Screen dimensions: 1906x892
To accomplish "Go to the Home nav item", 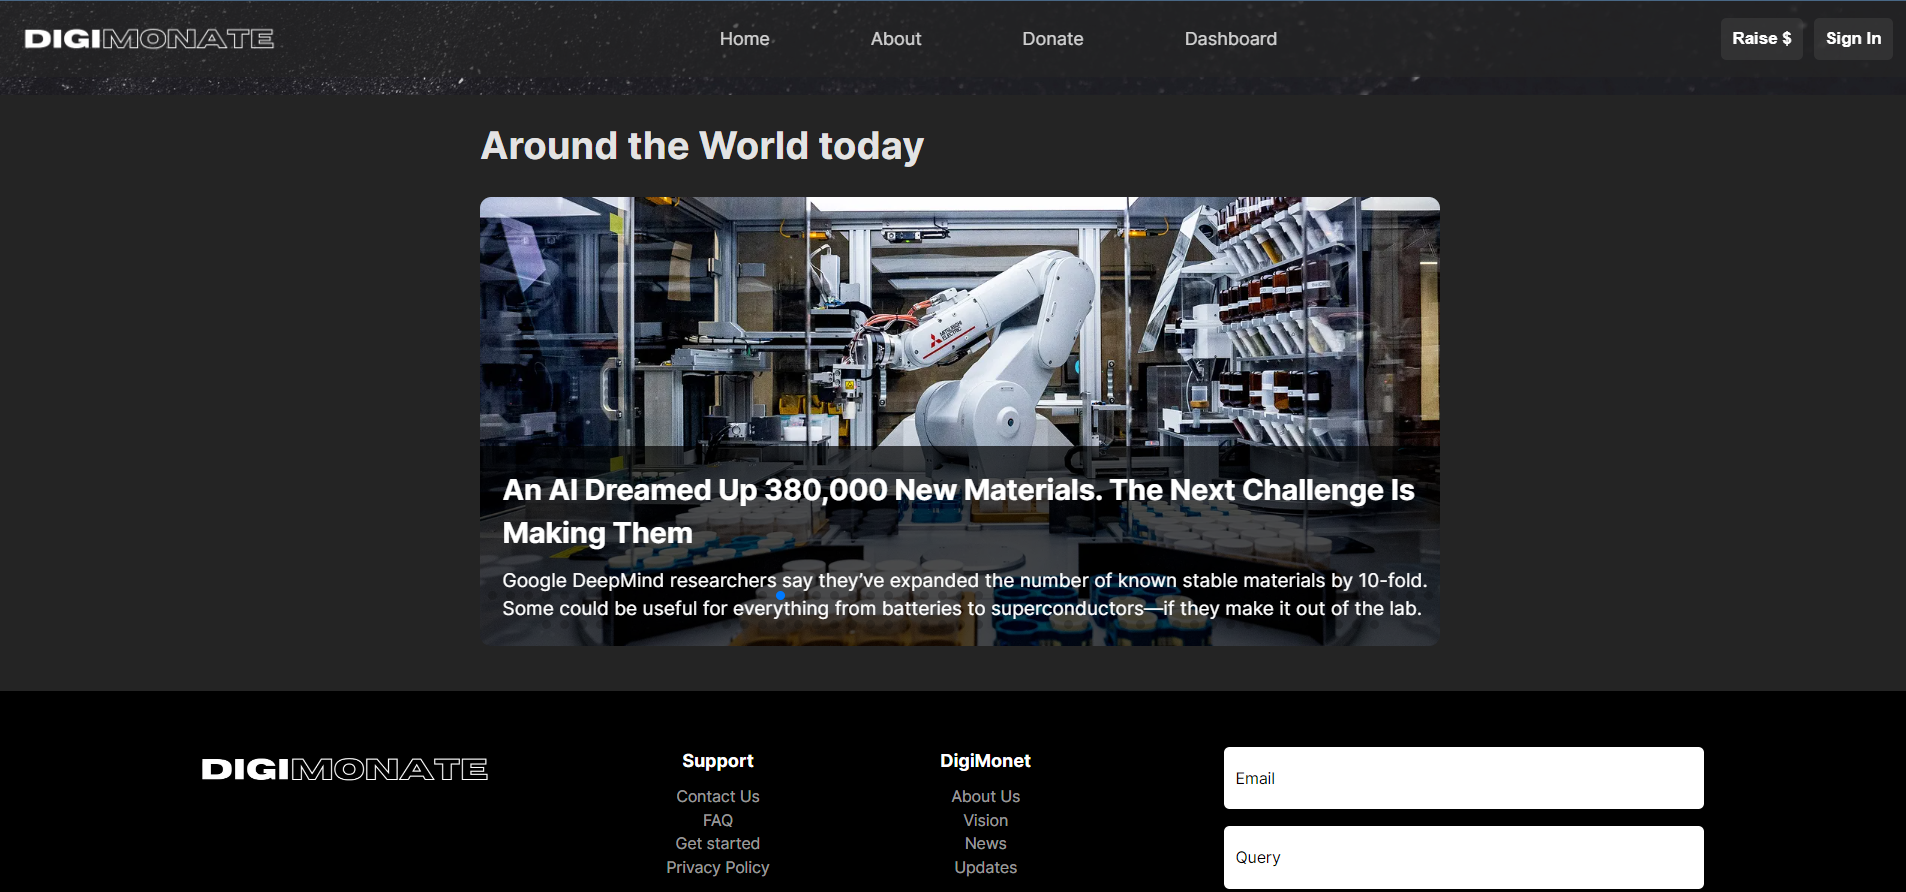I will pos(745,39).
